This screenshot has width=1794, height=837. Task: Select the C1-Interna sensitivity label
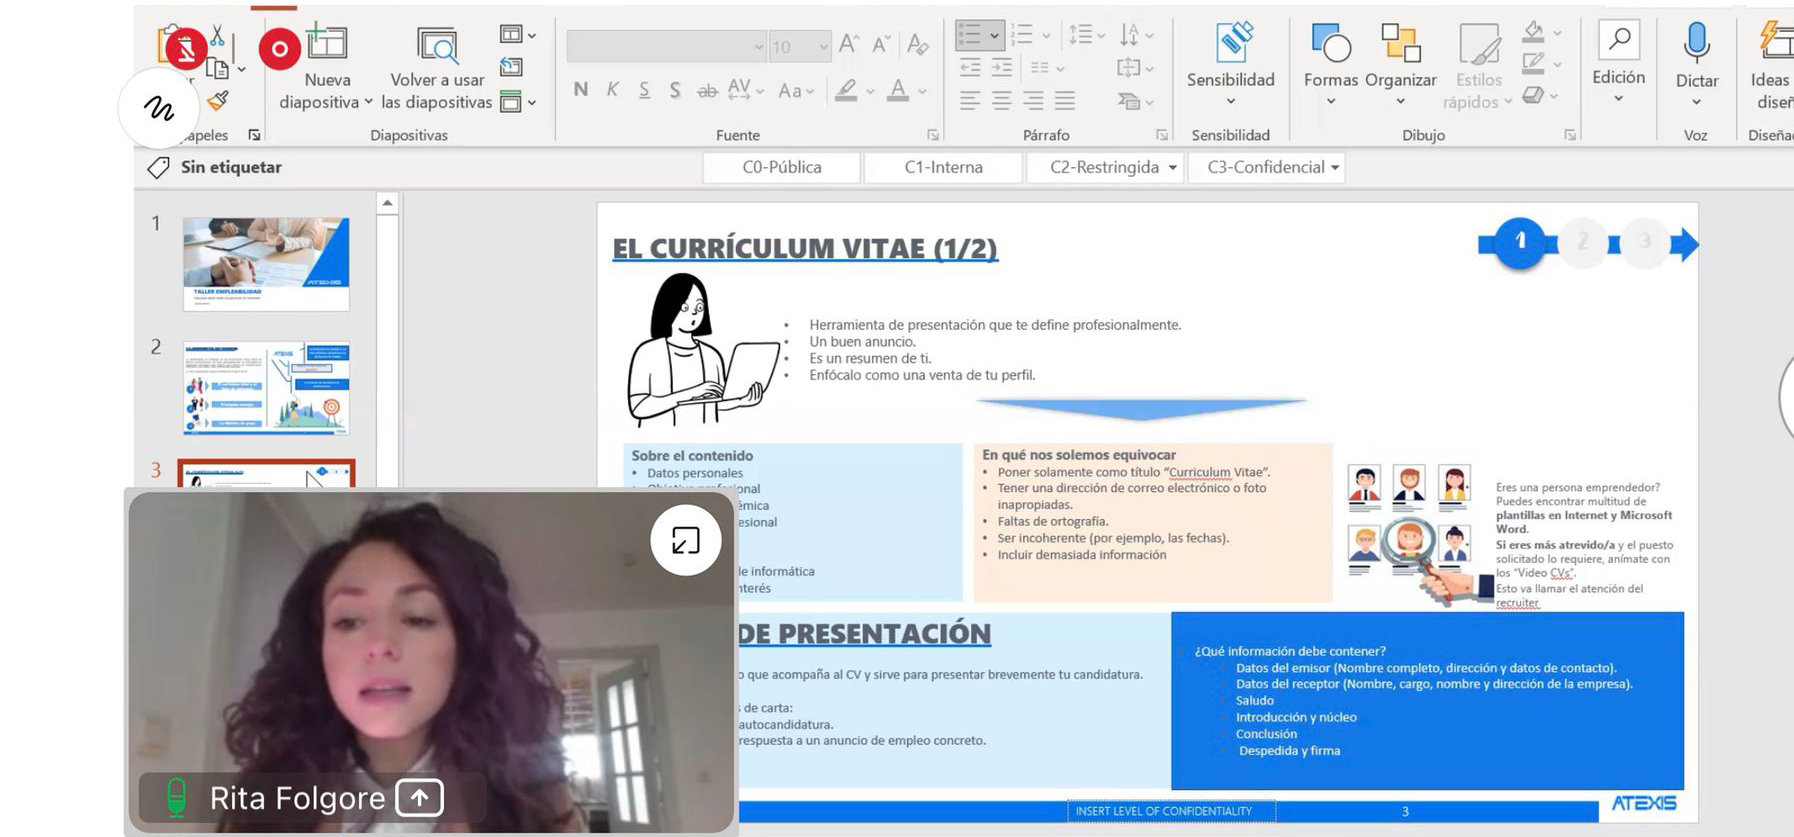[943, 167]
